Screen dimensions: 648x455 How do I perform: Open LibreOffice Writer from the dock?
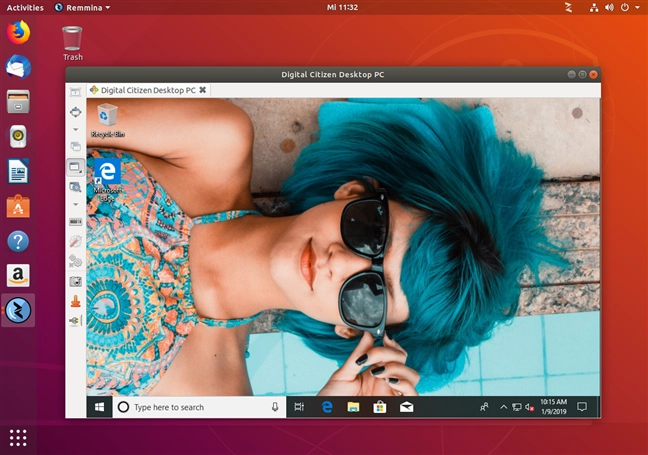point(18,171)
